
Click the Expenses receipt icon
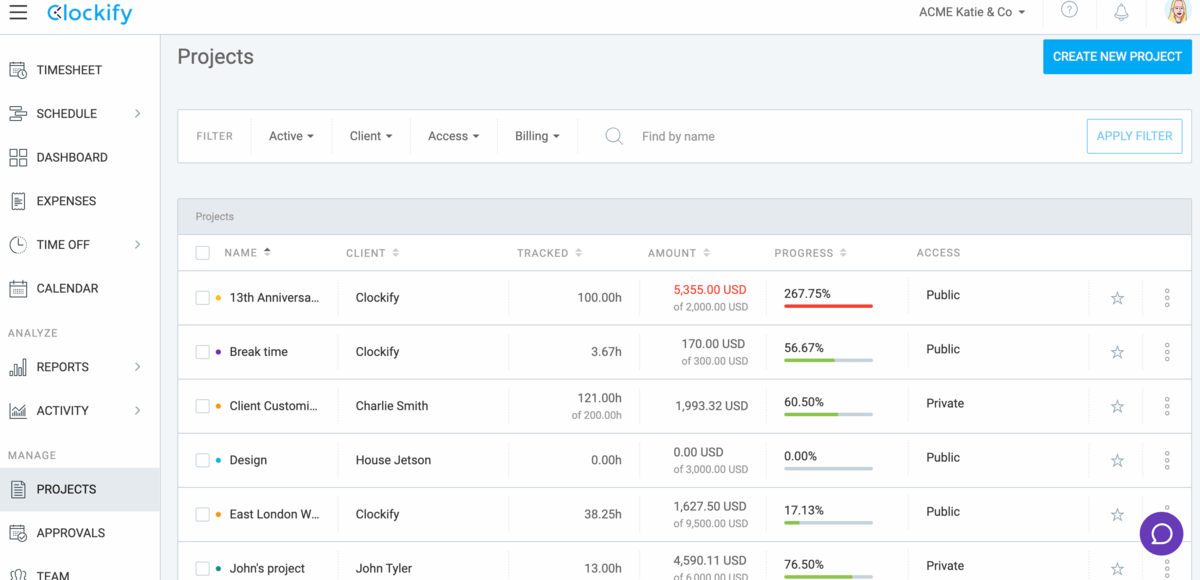pyautogui.click(x=18, y=201)
